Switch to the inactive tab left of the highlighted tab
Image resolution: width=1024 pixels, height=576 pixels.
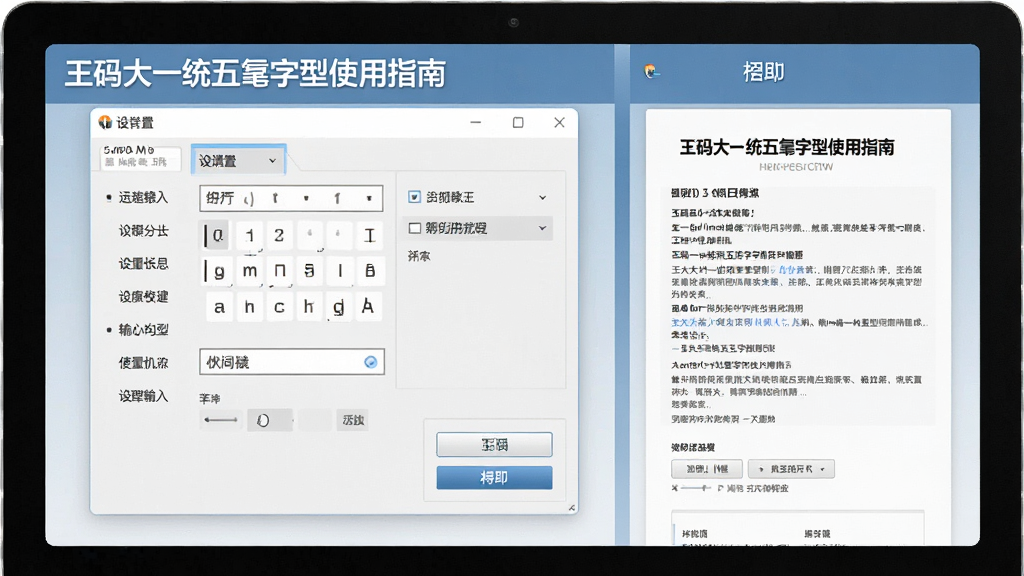(140, 157)
